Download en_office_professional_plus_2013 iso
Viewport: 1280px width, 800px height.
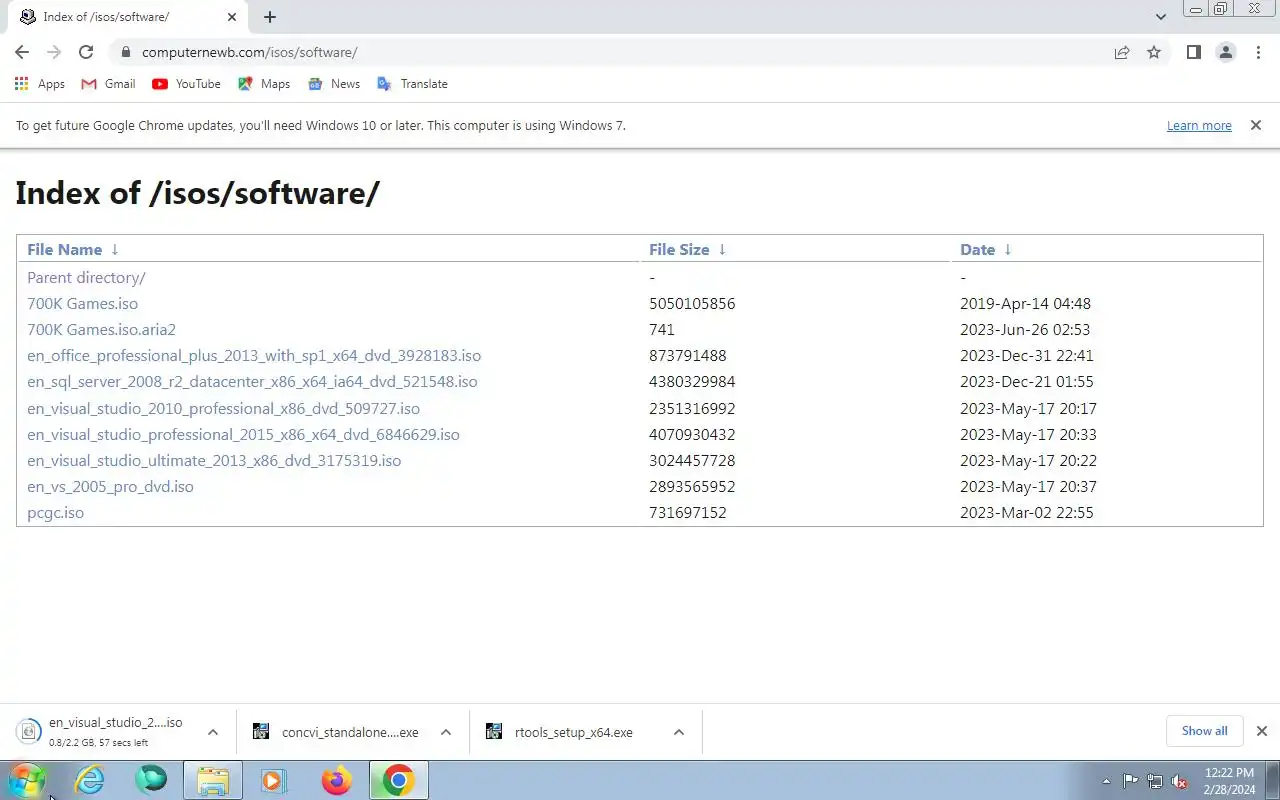[254, 356]
